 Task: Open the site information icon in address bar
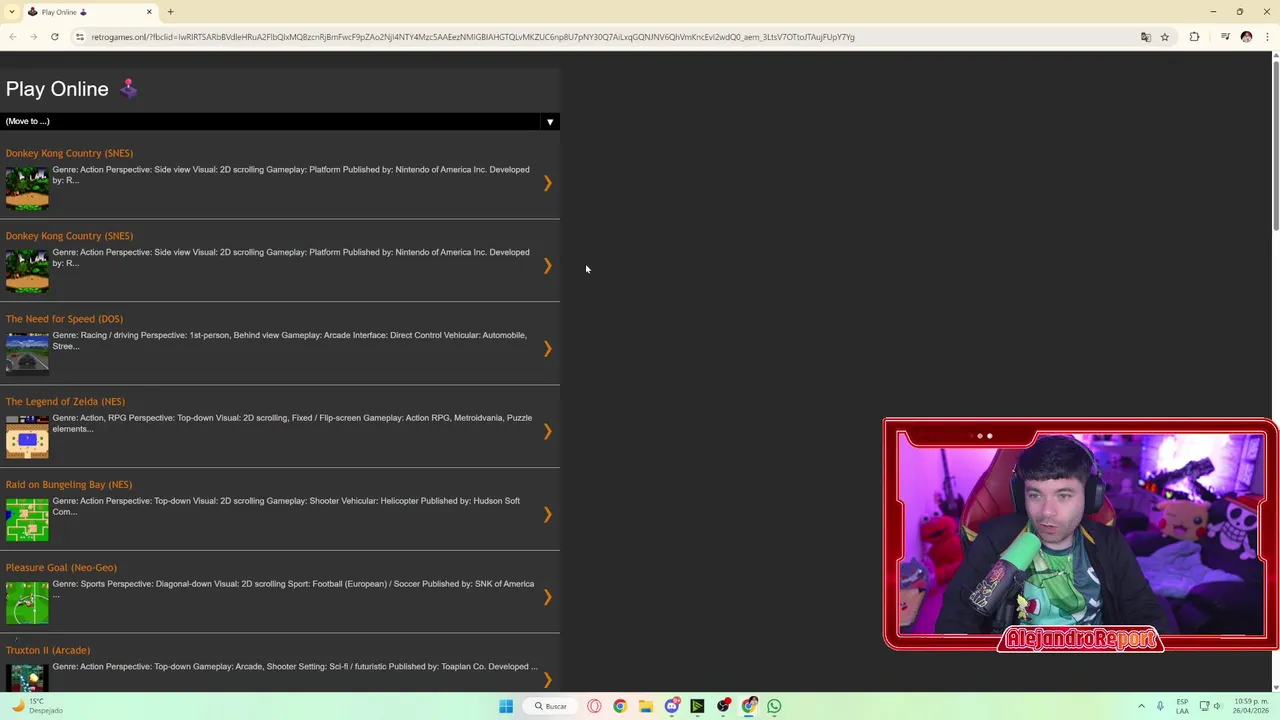click(x=80, y=37)
